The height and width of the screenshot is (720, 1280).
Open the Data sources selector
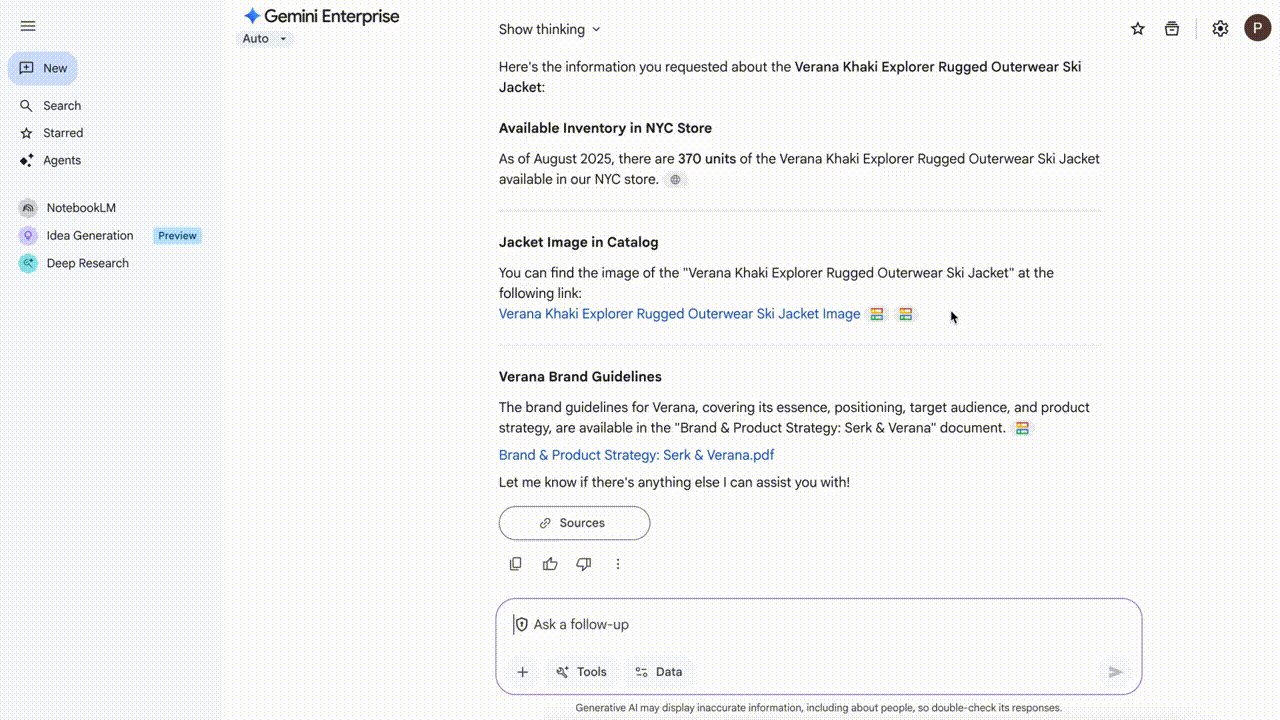(658, 672)
